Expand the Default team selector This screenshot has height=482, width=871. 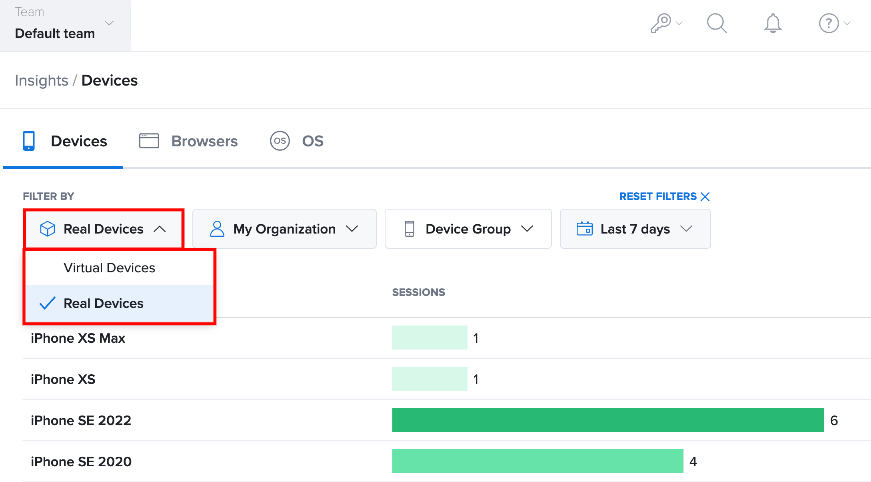[66, 26]
